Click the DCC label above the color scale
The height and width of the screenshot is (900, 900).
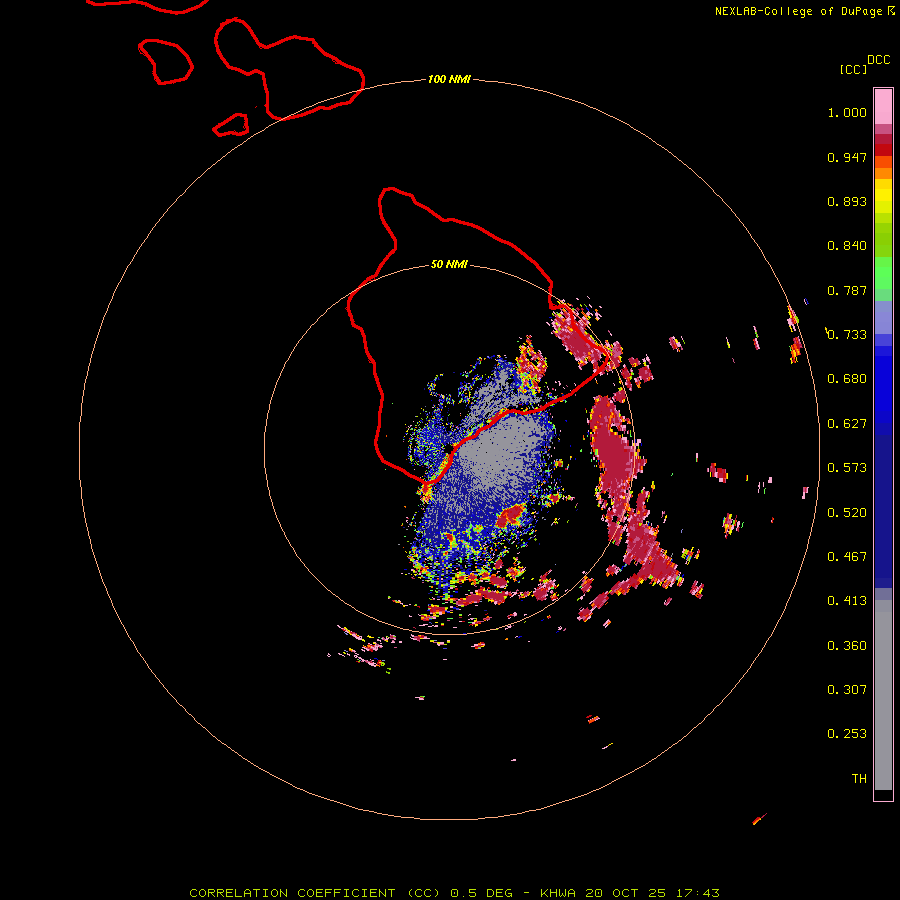point(879,60)
